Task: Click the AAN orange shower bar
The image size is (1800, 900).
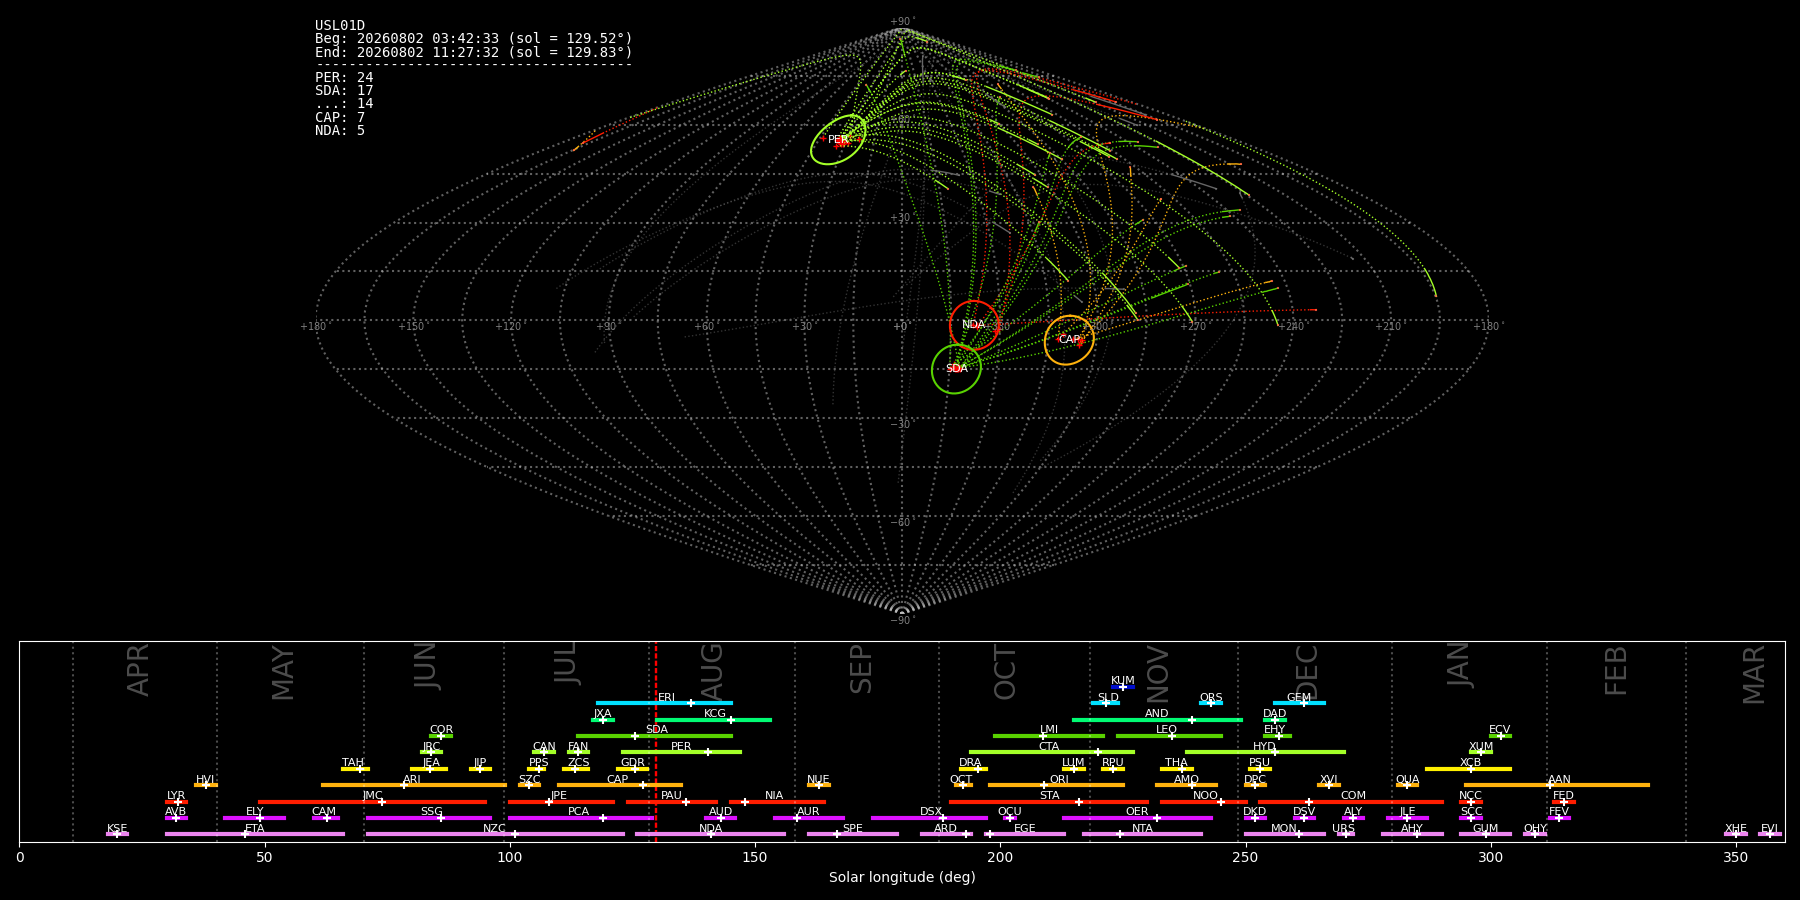Action: point(1557,785)
